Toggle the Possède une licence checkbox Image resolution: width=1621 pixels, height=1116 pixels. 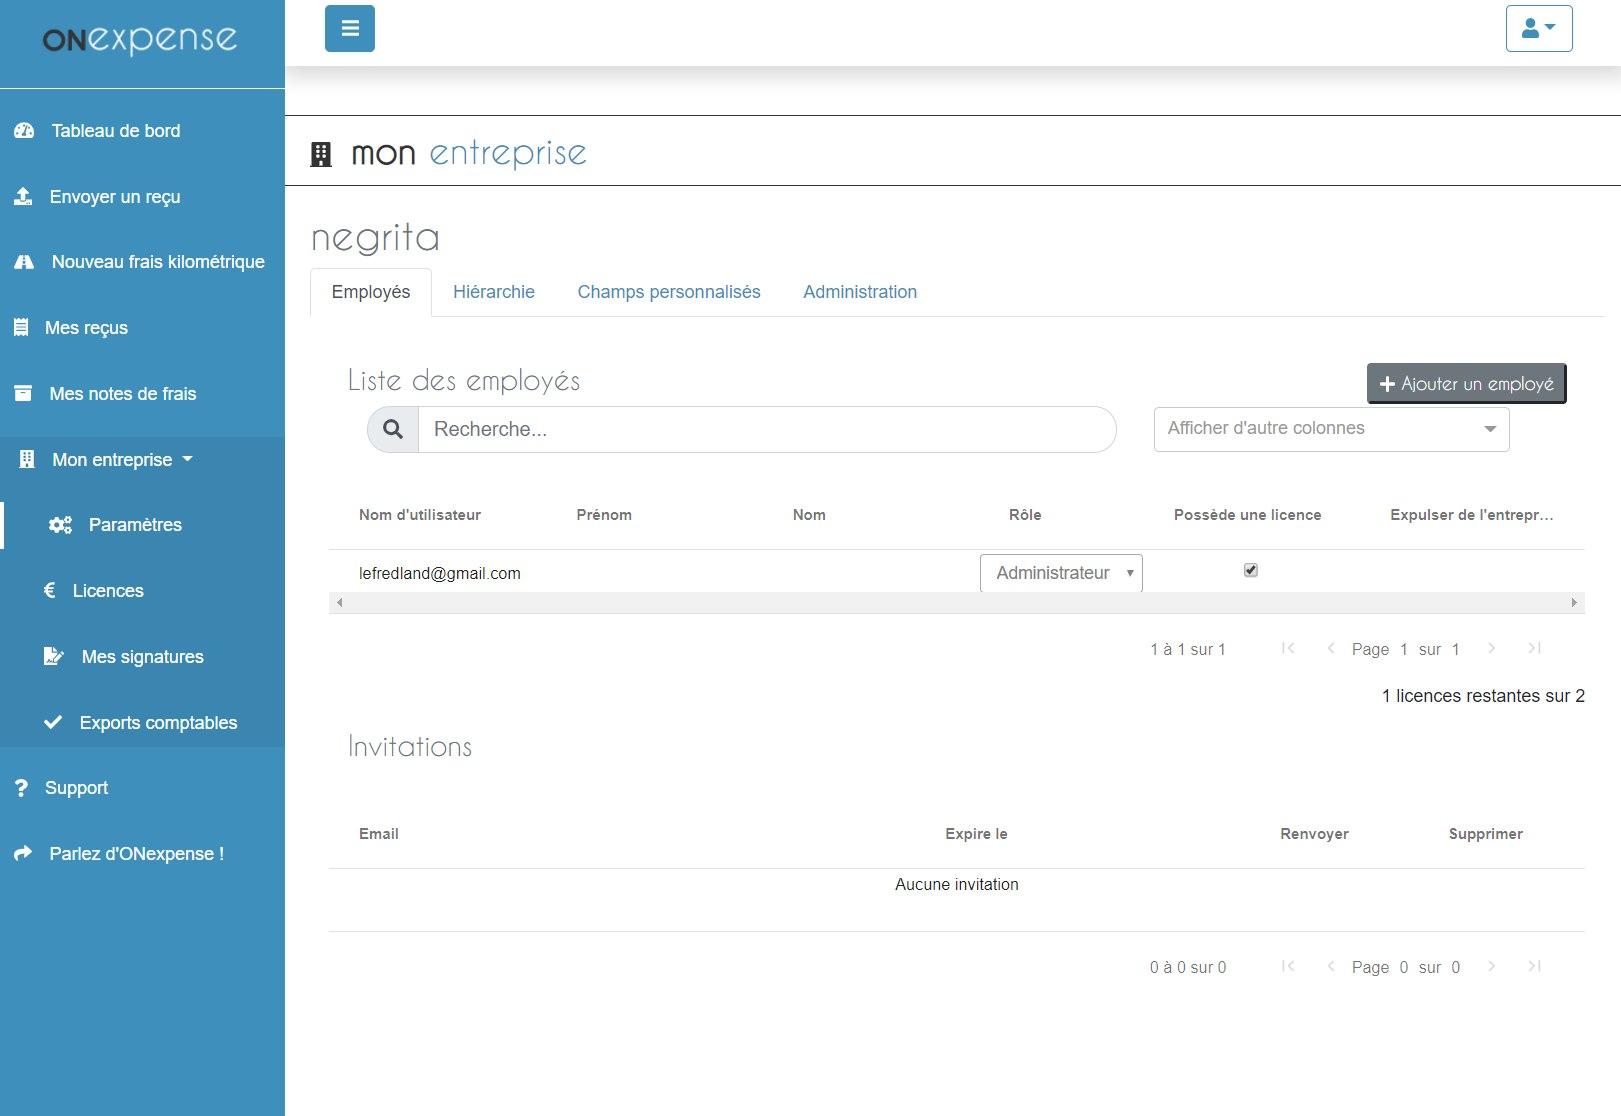[x=1250, y=570]
